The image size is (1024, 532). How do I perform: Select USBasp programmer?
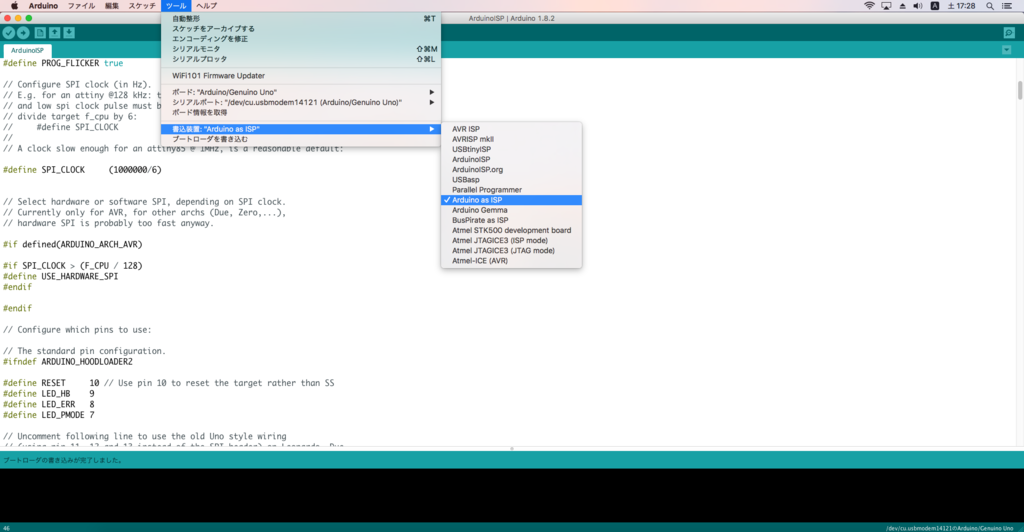pos(511,180)
